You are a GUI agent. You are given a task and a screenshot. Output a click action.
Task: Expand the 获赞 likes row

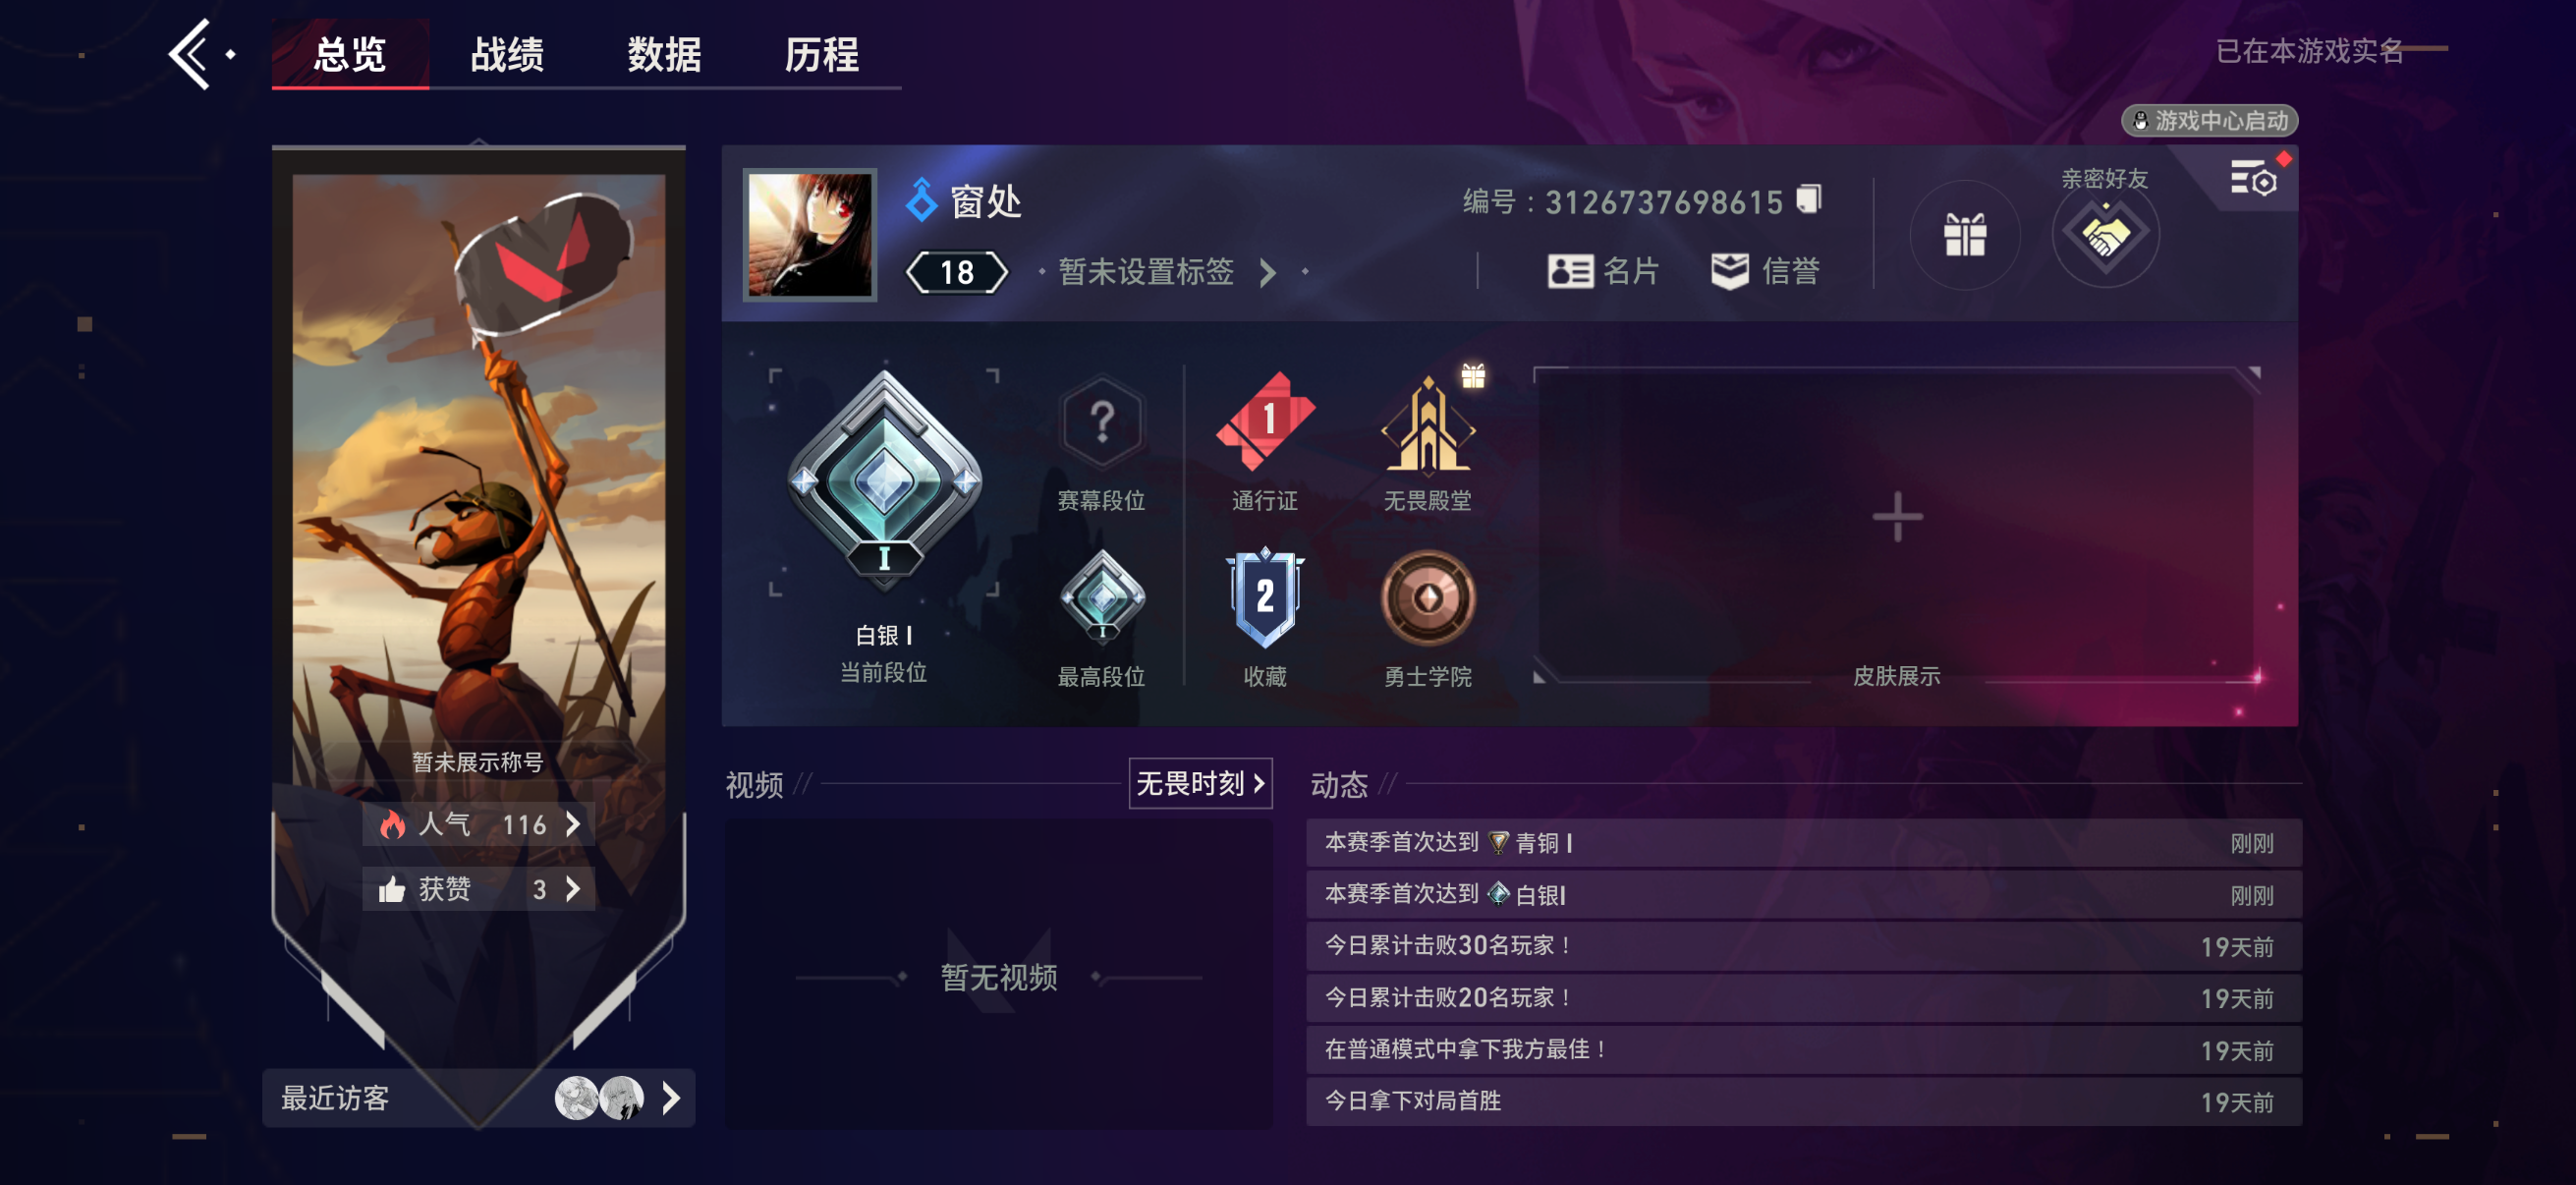pos(478,889)
